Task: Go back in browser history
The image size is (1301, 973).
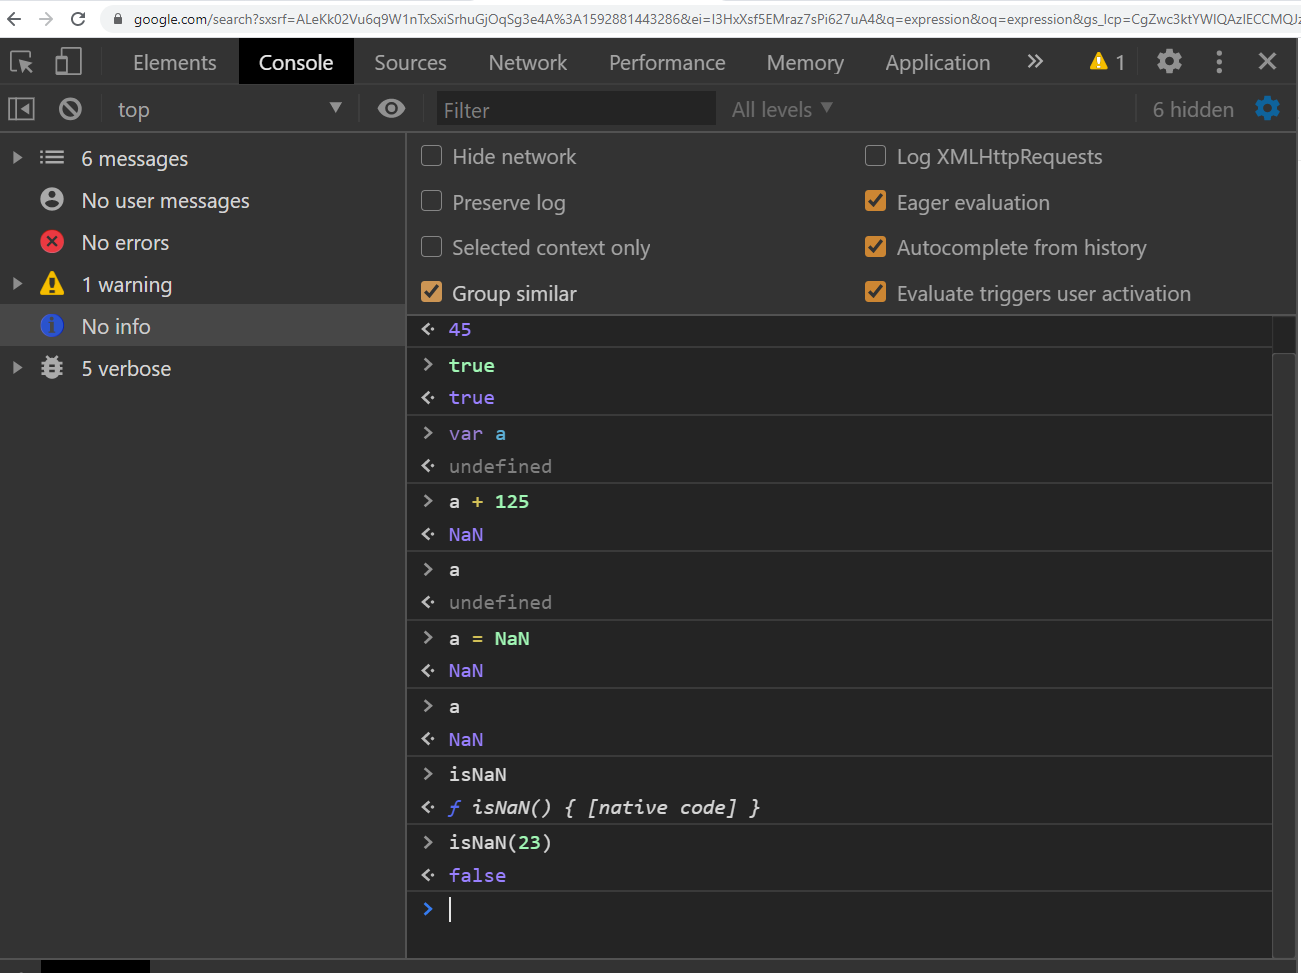Action: pyautogui.click(x=14, y=19)
